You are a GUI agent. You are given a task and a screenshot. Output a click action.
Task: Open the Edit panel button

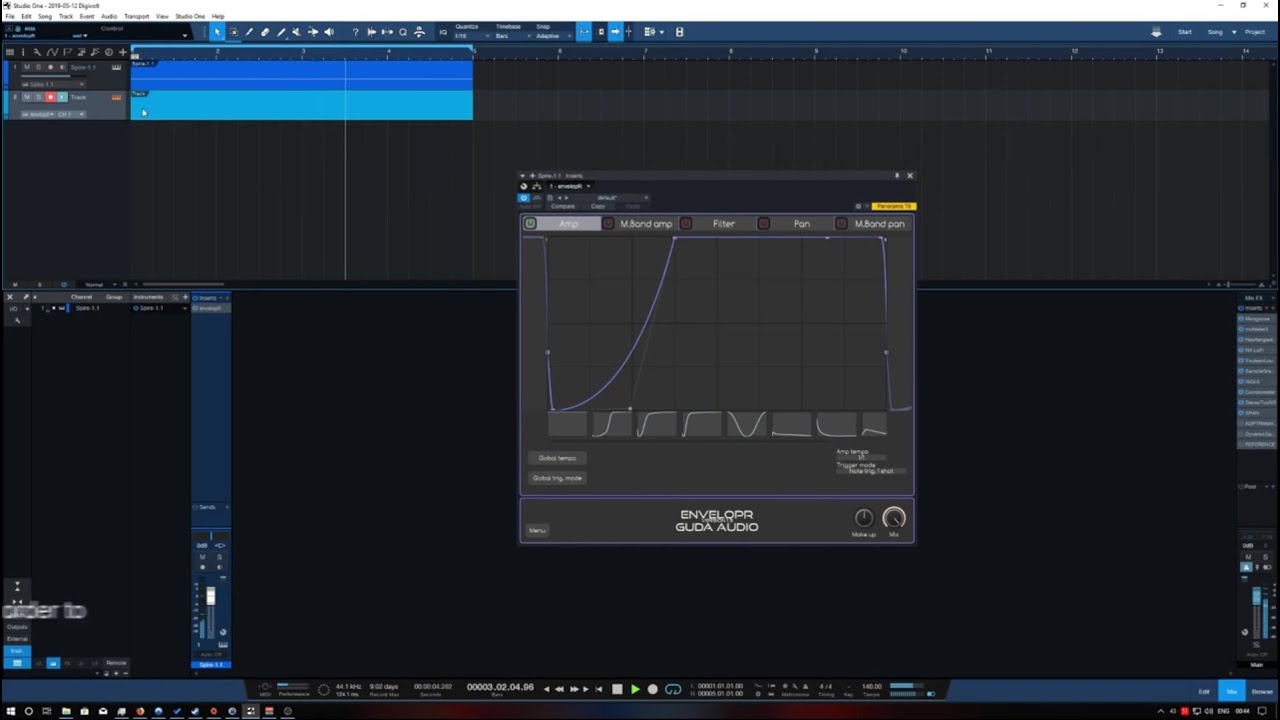pyautogui.click(x=1204, y=692)
